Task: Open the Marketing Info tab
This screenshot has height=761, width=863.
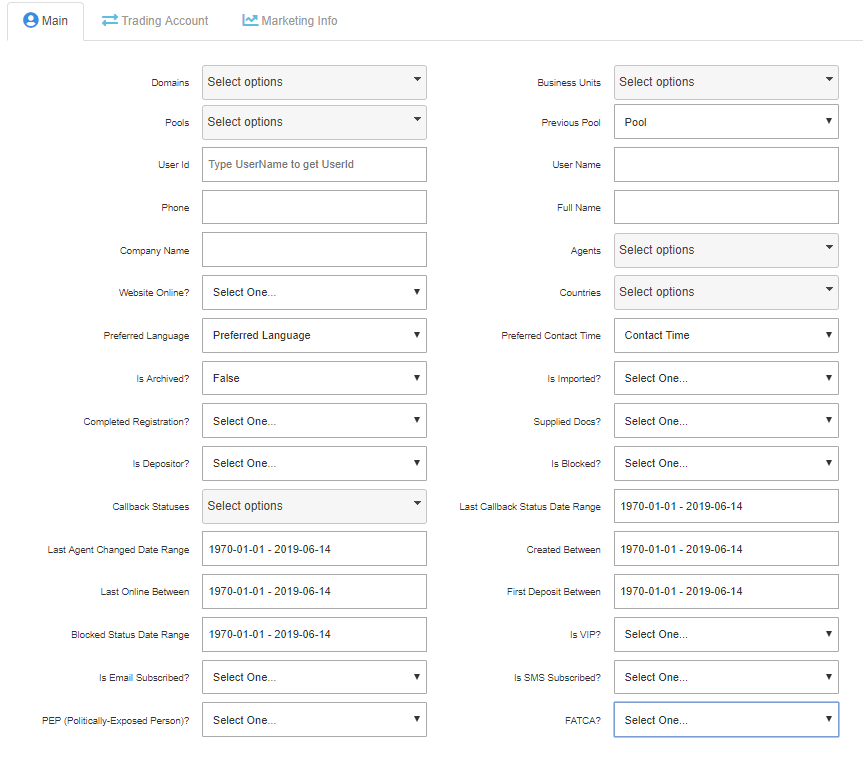Action: click(x=299, y=20)
